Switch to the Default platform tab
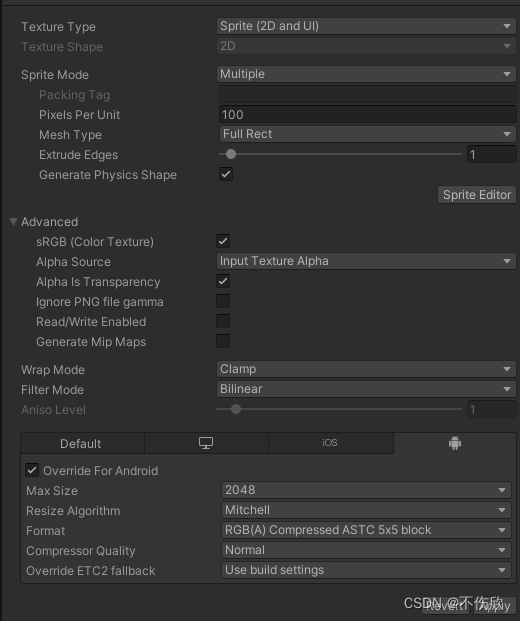The image size is (520, 621). [81, 444]
